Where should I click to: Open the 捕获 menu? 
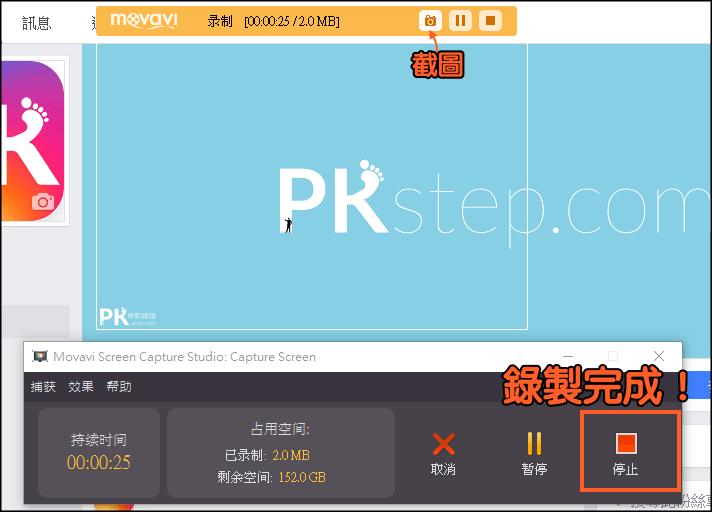(x=43, y=386)
